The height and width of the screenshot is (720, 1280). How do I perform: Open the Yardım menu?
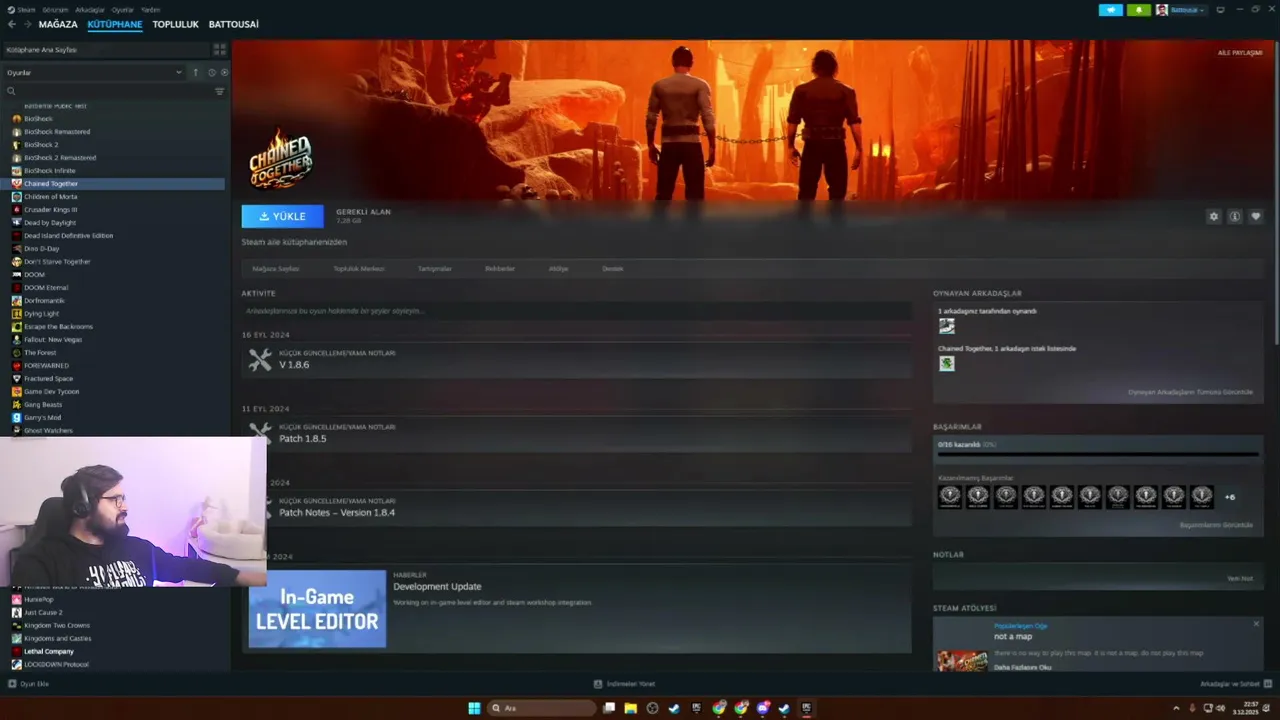coord(151,9)
